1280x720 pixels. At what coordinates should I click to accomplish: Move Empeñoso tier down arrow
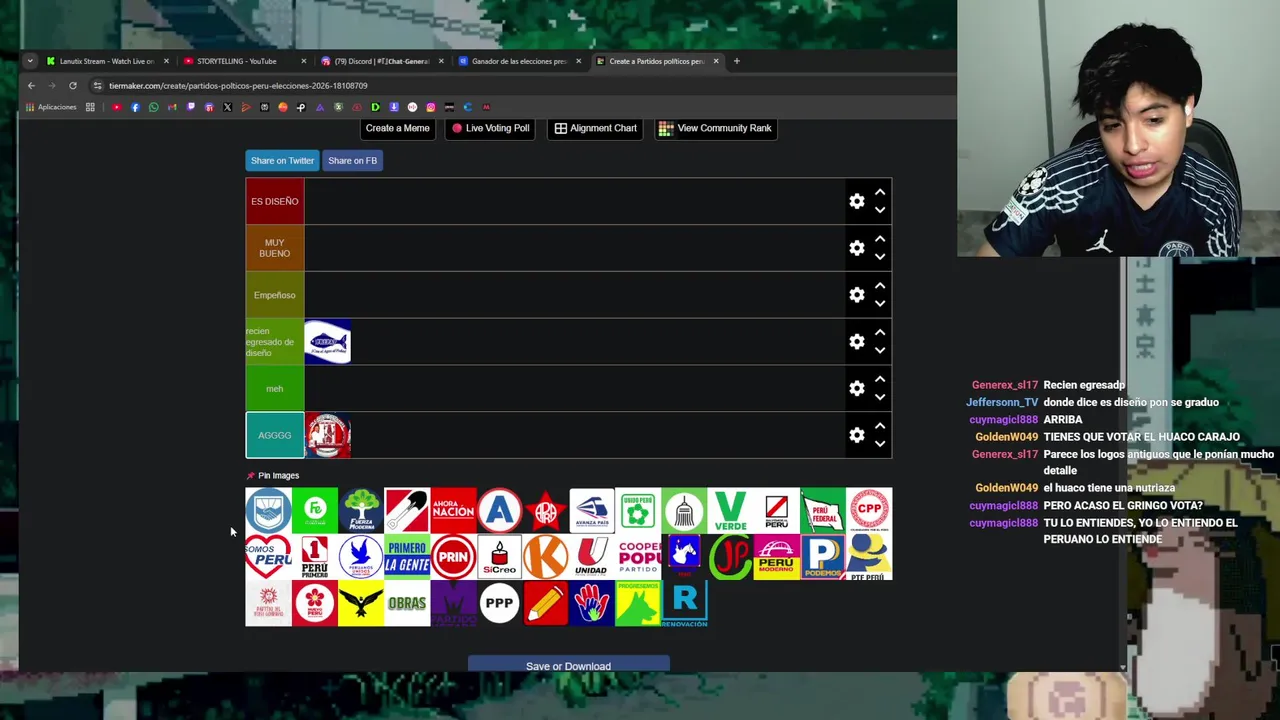pyautogui.click(x=880, y=304)
